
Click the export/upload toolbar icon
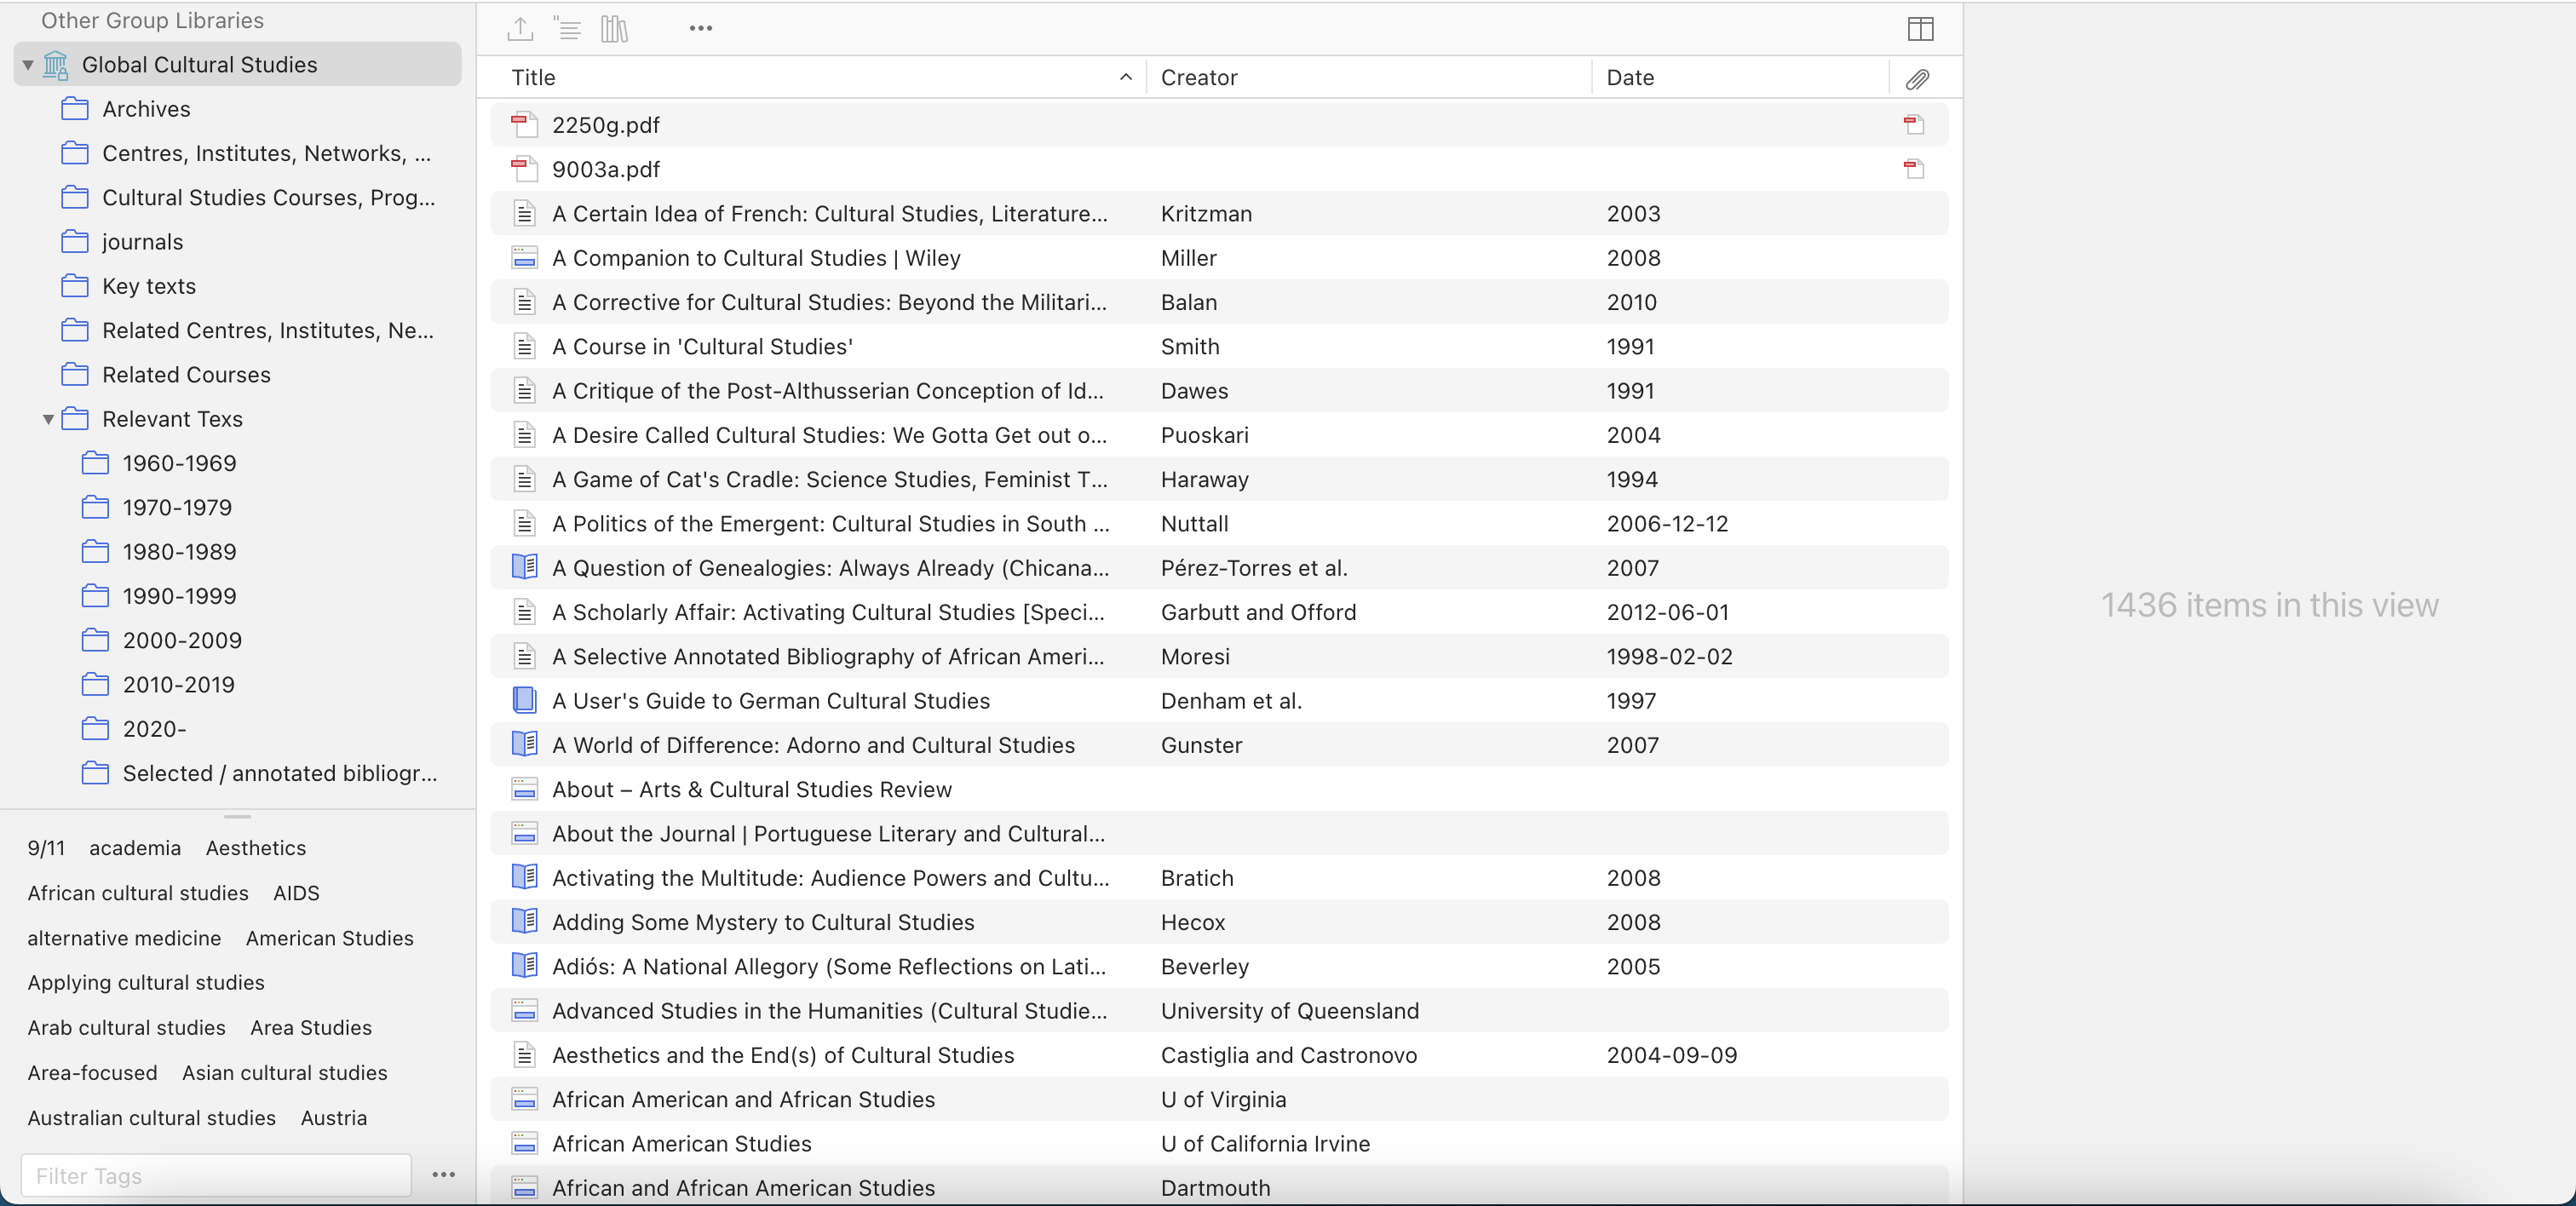(520, 29)
